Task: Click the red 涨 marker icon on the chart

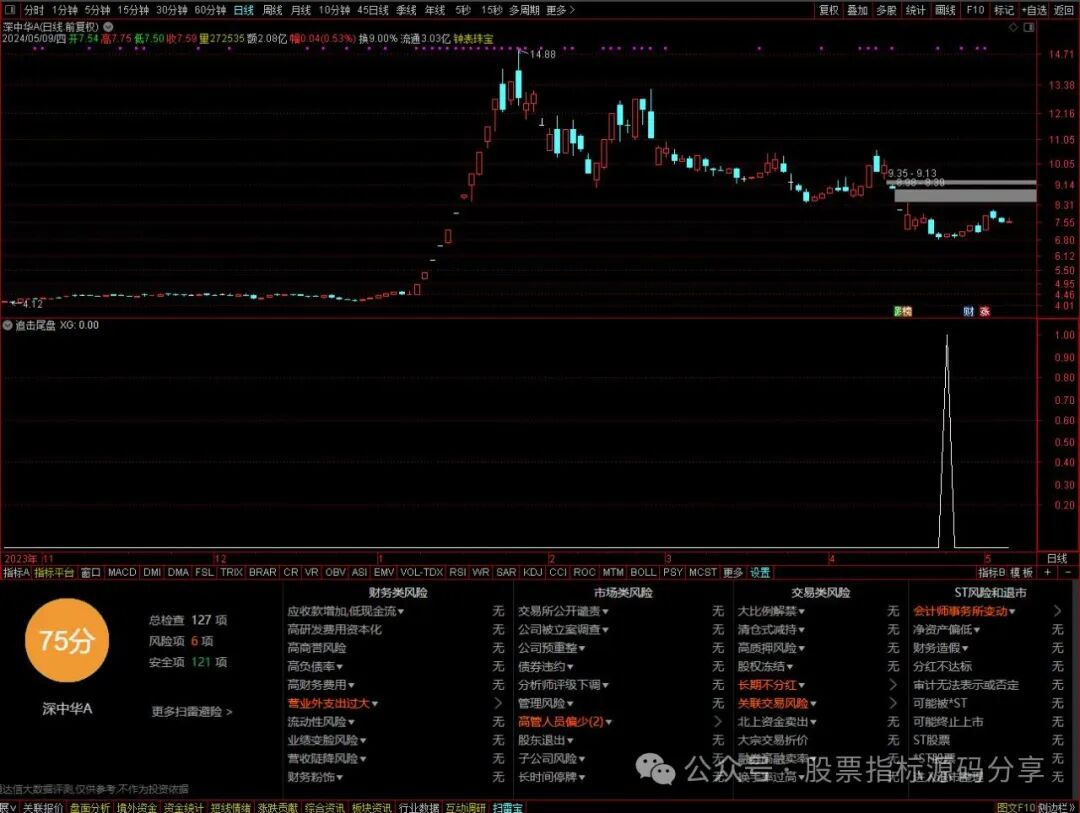Action: [x=985, y=311]
